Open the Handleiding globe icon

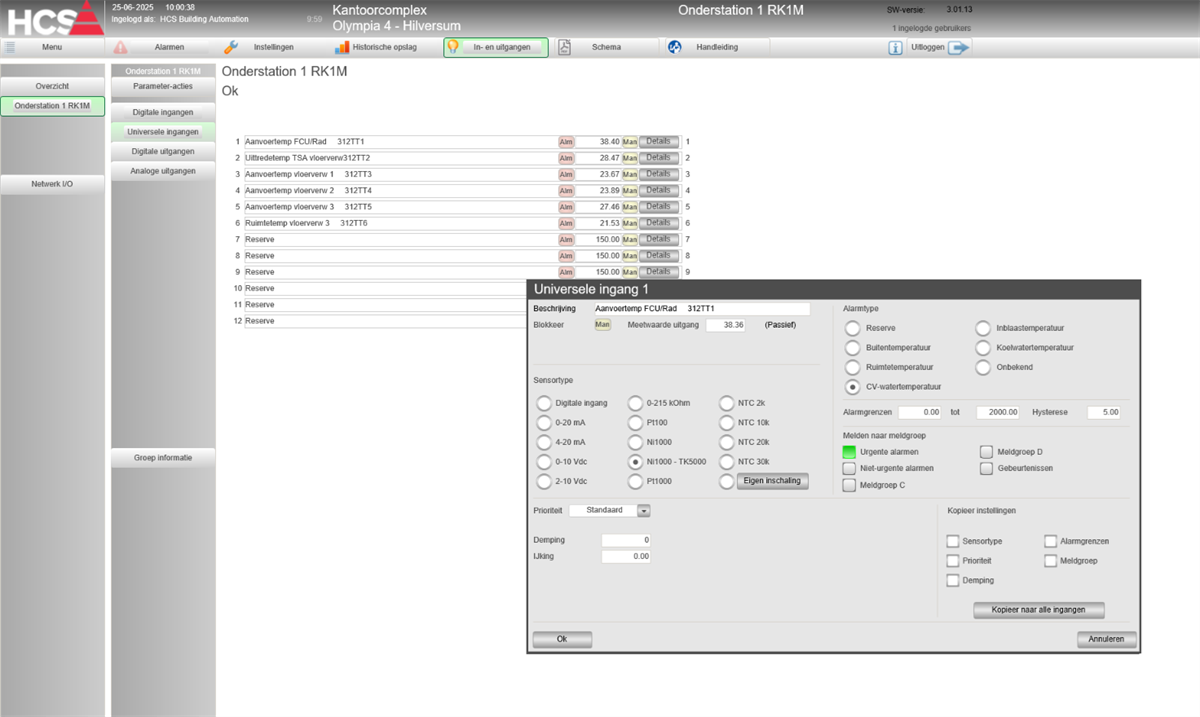click(x=675, y=47)
